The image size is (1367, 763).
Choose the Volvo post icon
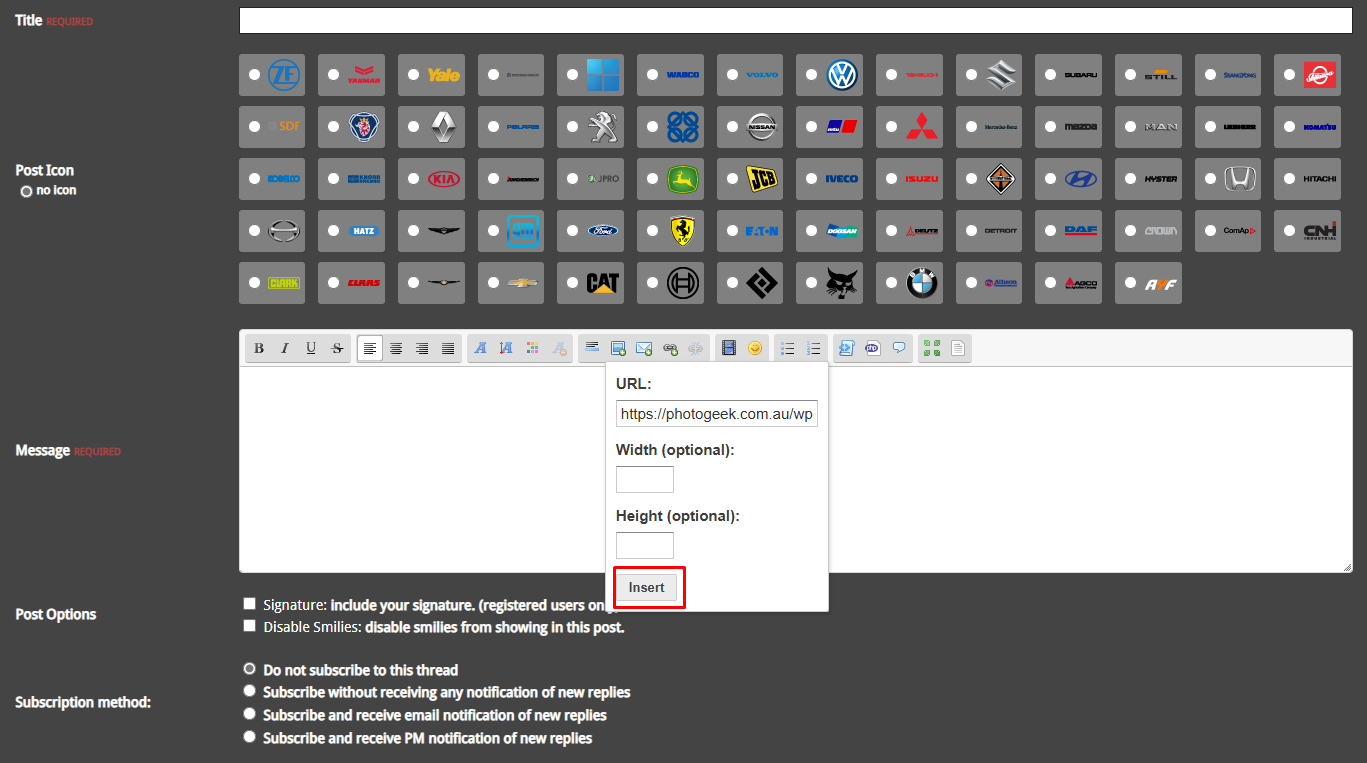732,75
